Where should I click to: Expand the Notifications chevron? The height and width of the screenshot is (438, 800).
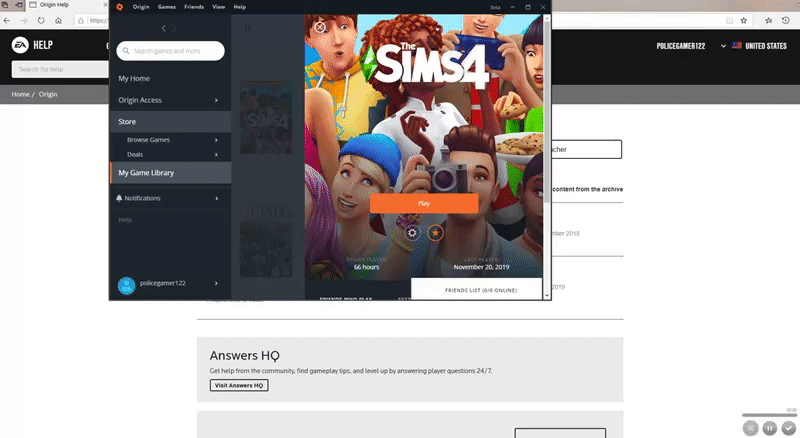216,198
